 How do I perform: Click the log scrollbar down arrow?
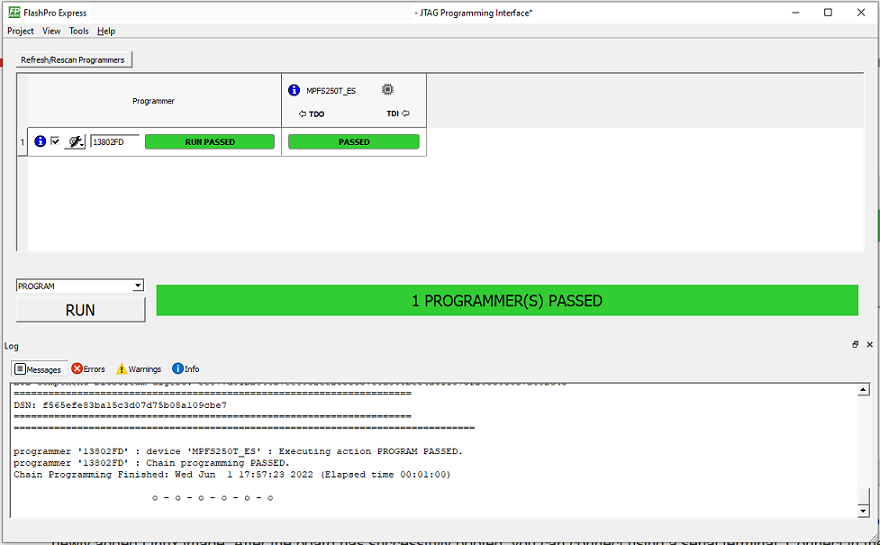tap(864, 510)
